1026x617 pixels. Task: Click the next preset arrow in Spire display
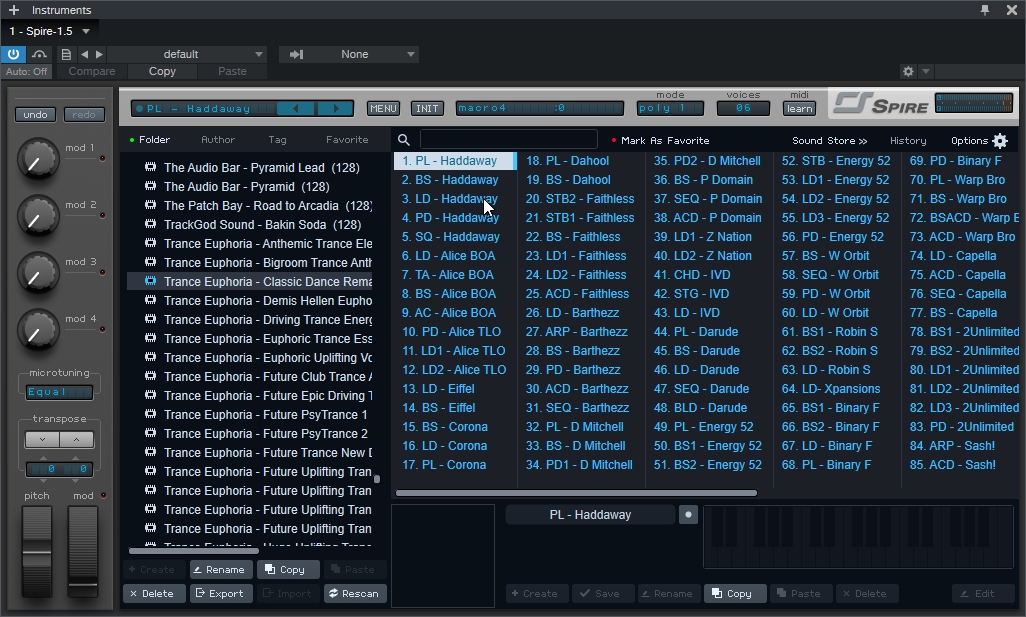336,108
